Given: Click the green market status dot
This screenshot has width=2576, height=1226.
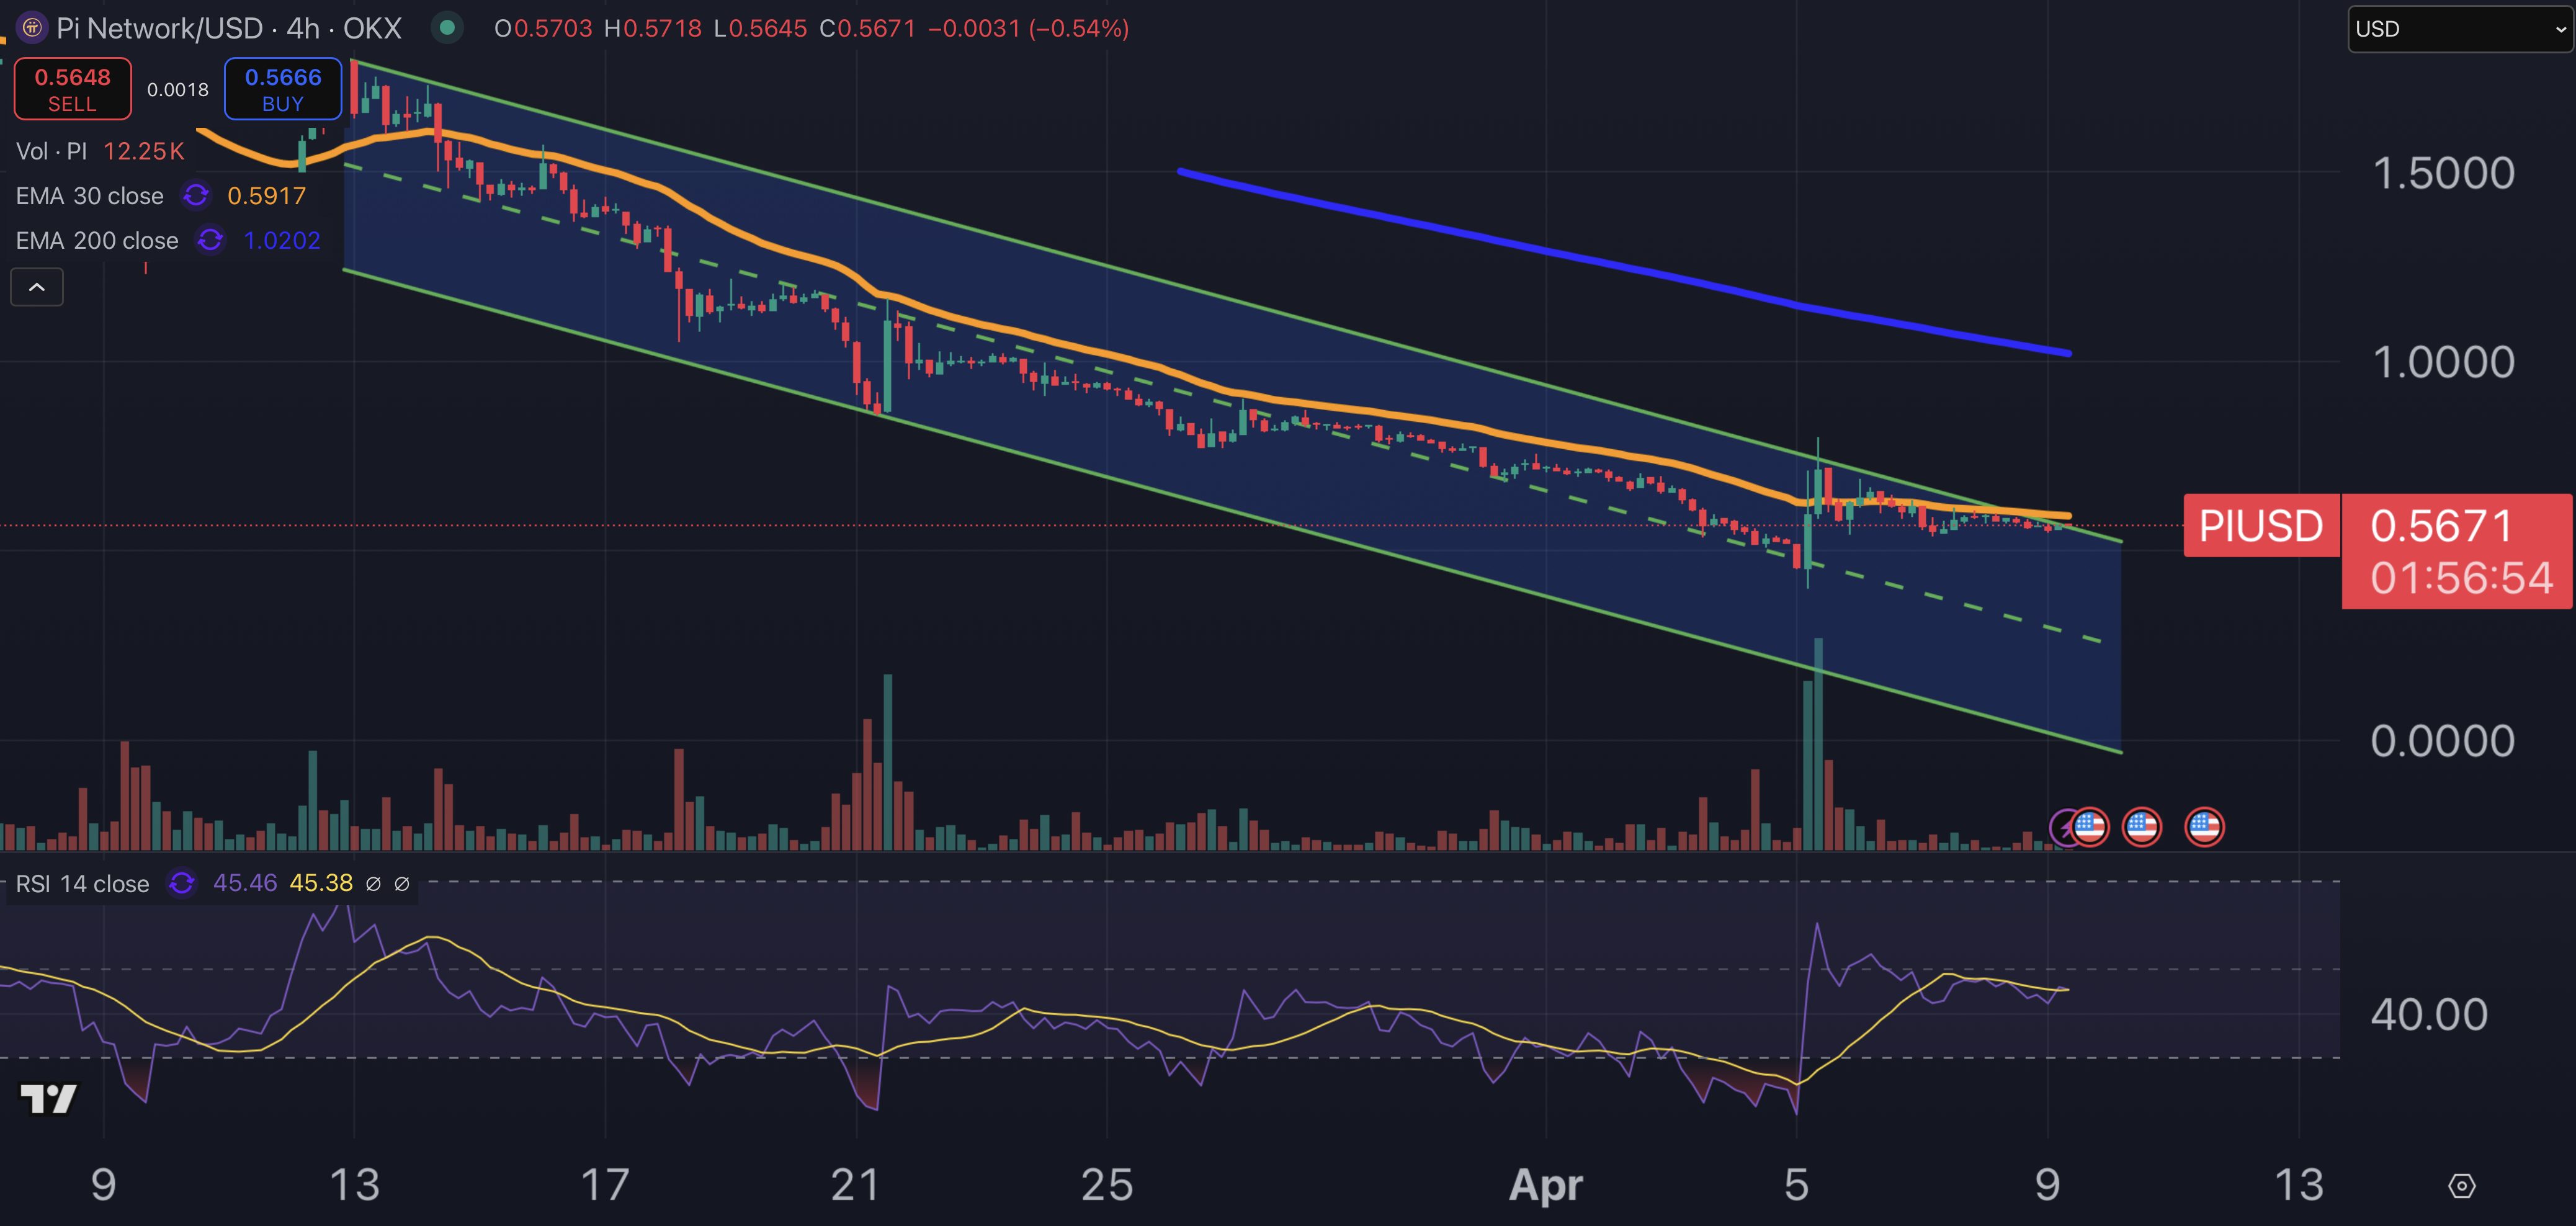Looking at the screenshot, I should (447, 28).
